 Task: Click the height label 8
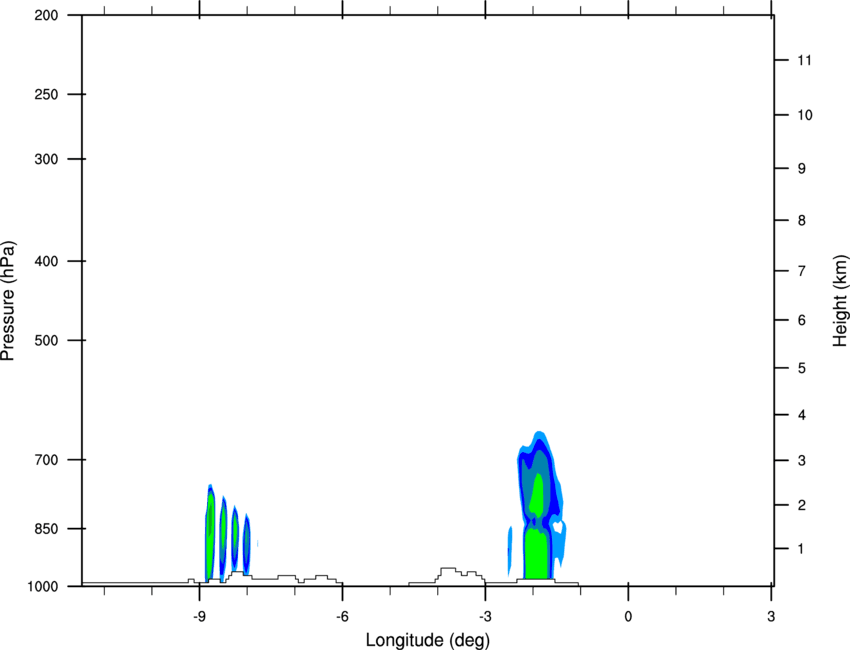802,220
